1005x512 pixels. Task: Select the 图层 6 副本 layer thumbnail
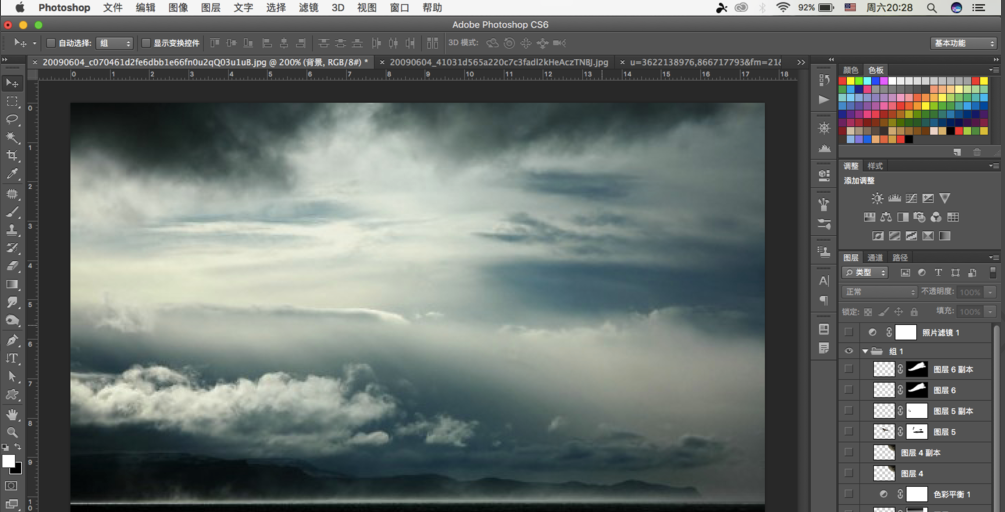884,369
